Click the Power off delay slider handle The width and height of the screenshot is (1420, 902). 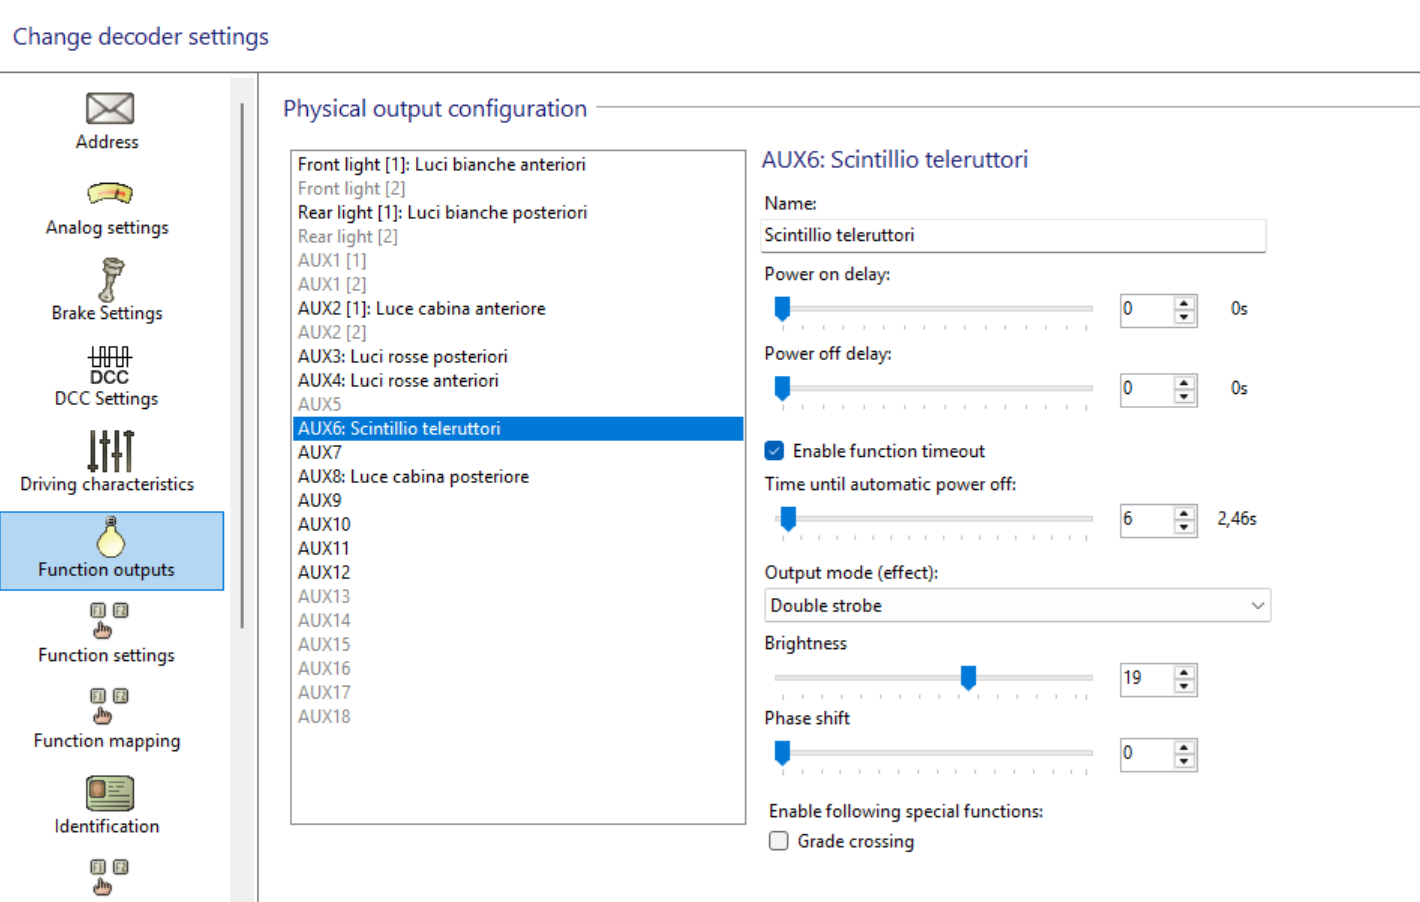[782, 388]
